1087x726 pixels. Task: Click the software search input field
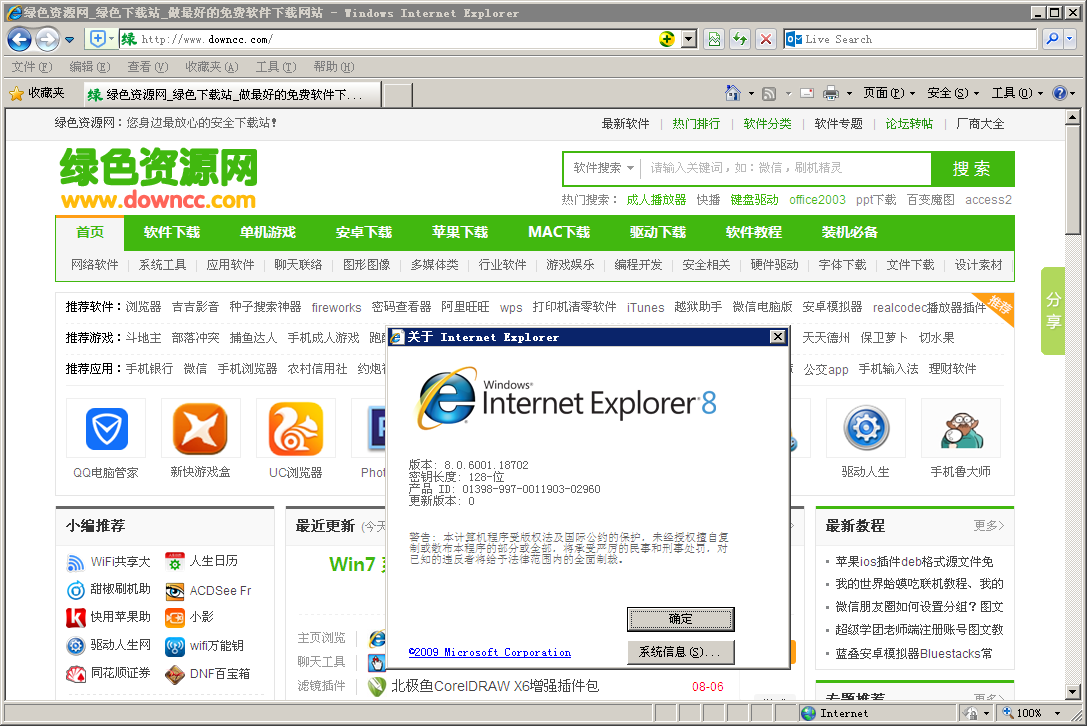(x=790, y=169)
